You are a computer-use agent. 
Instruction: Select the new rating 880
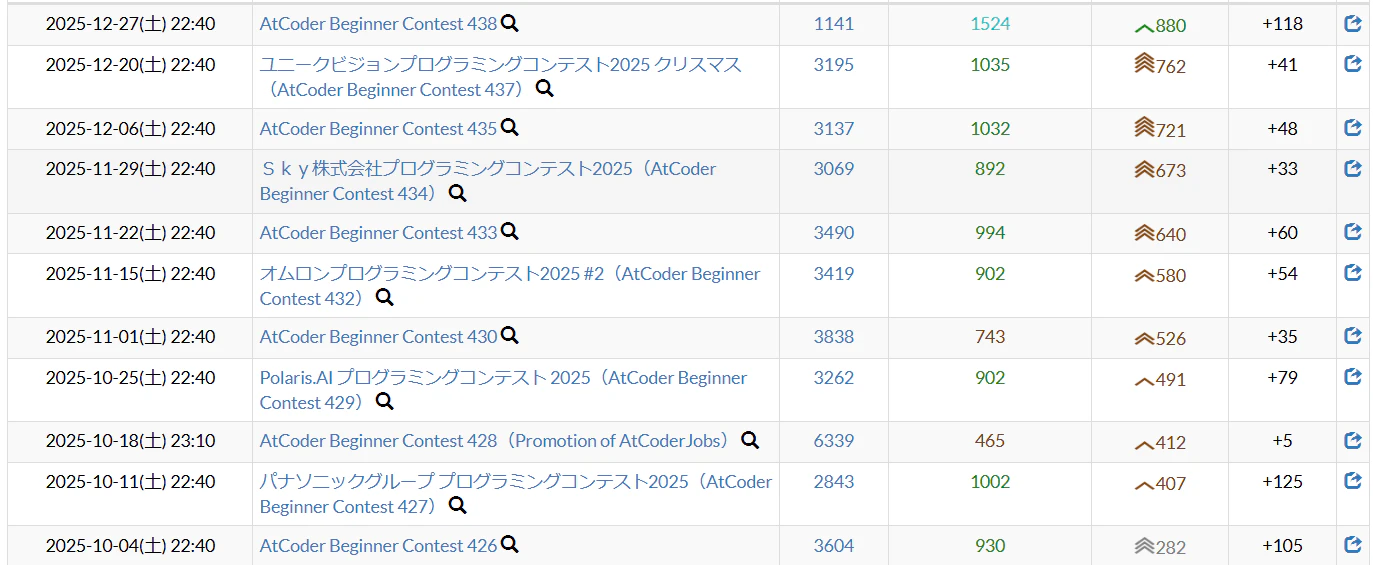pyautogui.click(x=1171, y=26)
